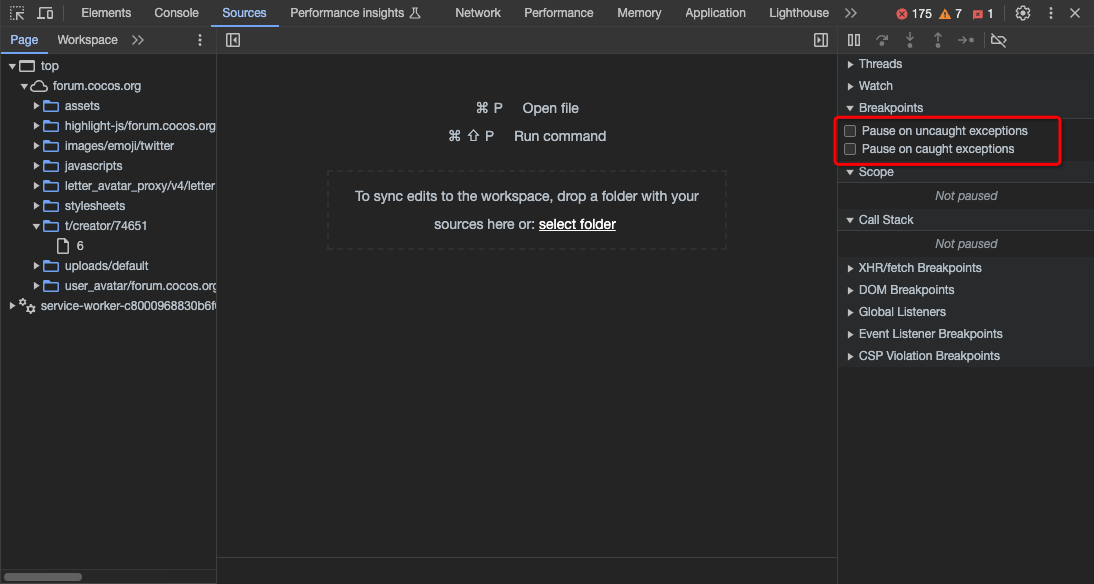Switch to the Workspace navigator tab

[x=87, y=40]
